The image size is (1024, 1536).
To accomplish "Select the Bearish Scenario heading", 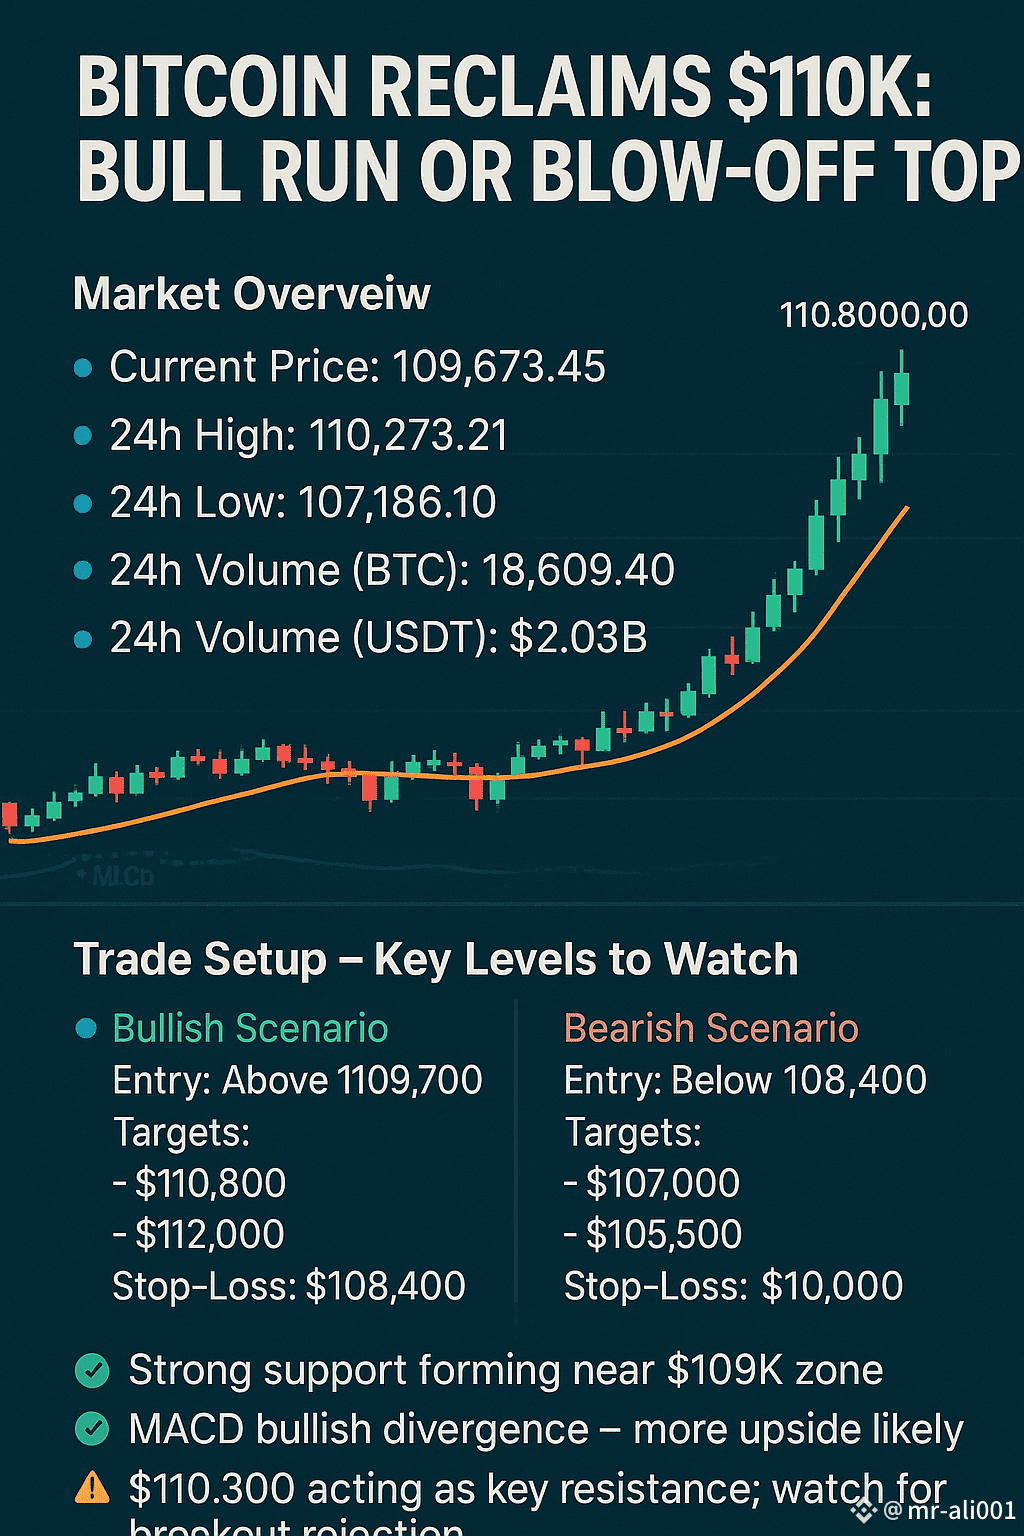I will click(711, 1028).
